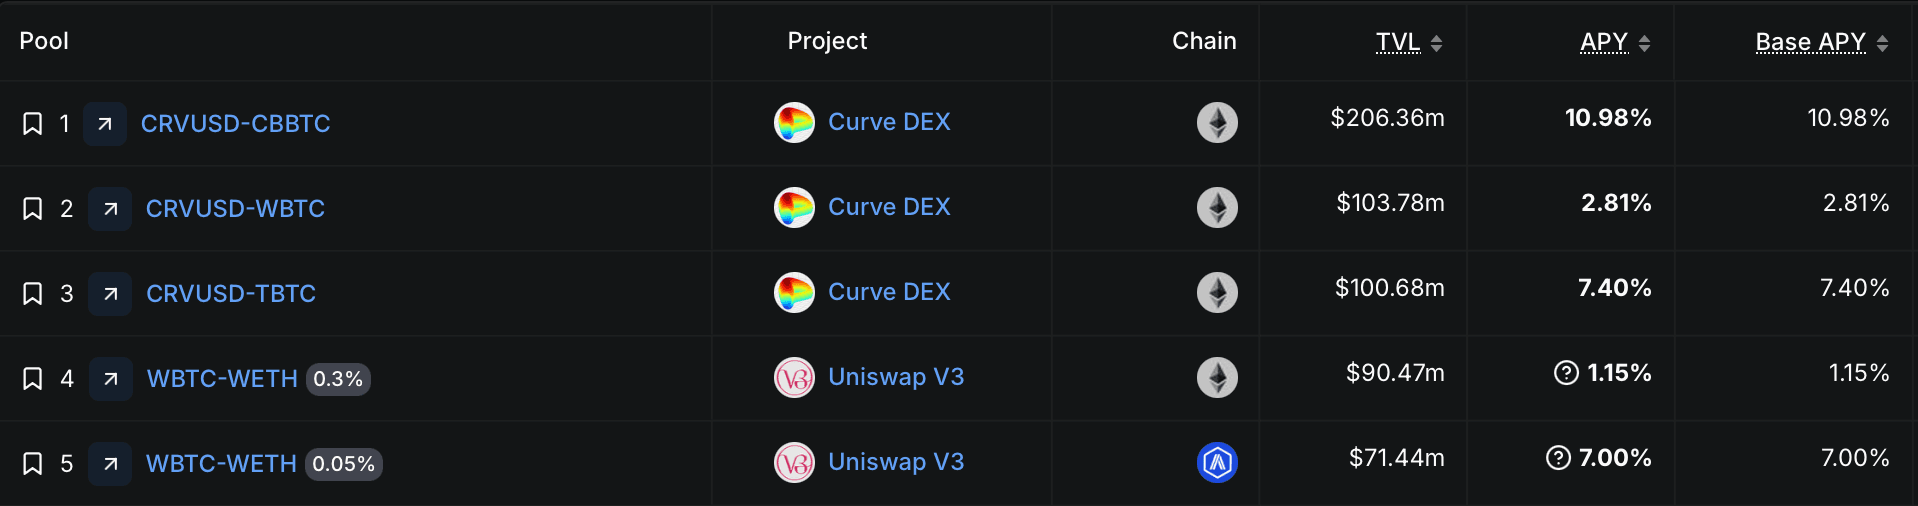Bookmark the CRVUSD-WBTC pool
The image size is (1918, 506).
[x=32, y=209]
